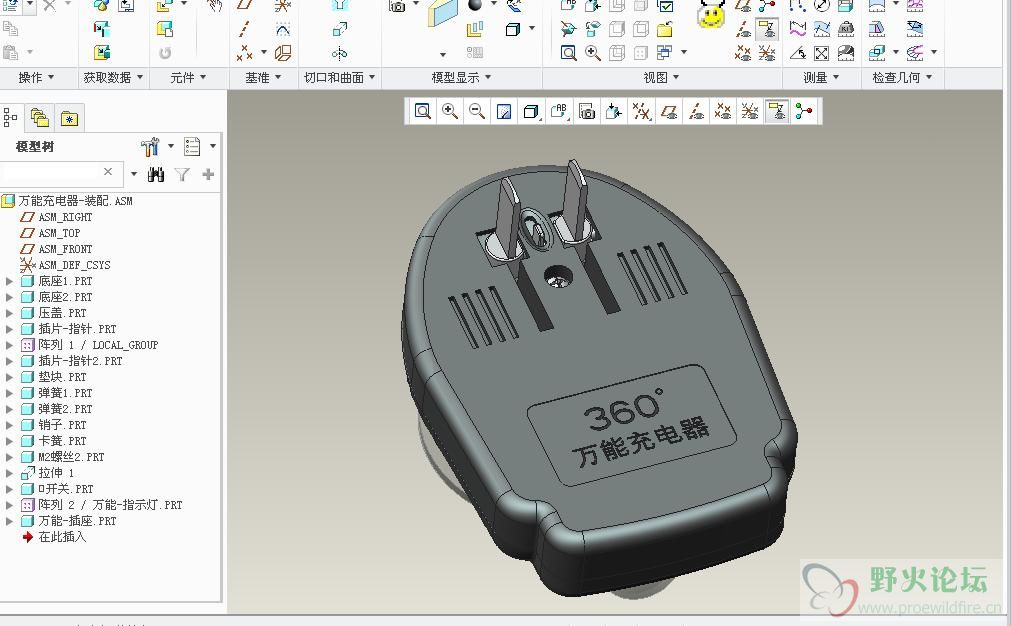Open display style cube in graphics toolbar
The image size is (1011, 626).
click(x=531, y=111)
